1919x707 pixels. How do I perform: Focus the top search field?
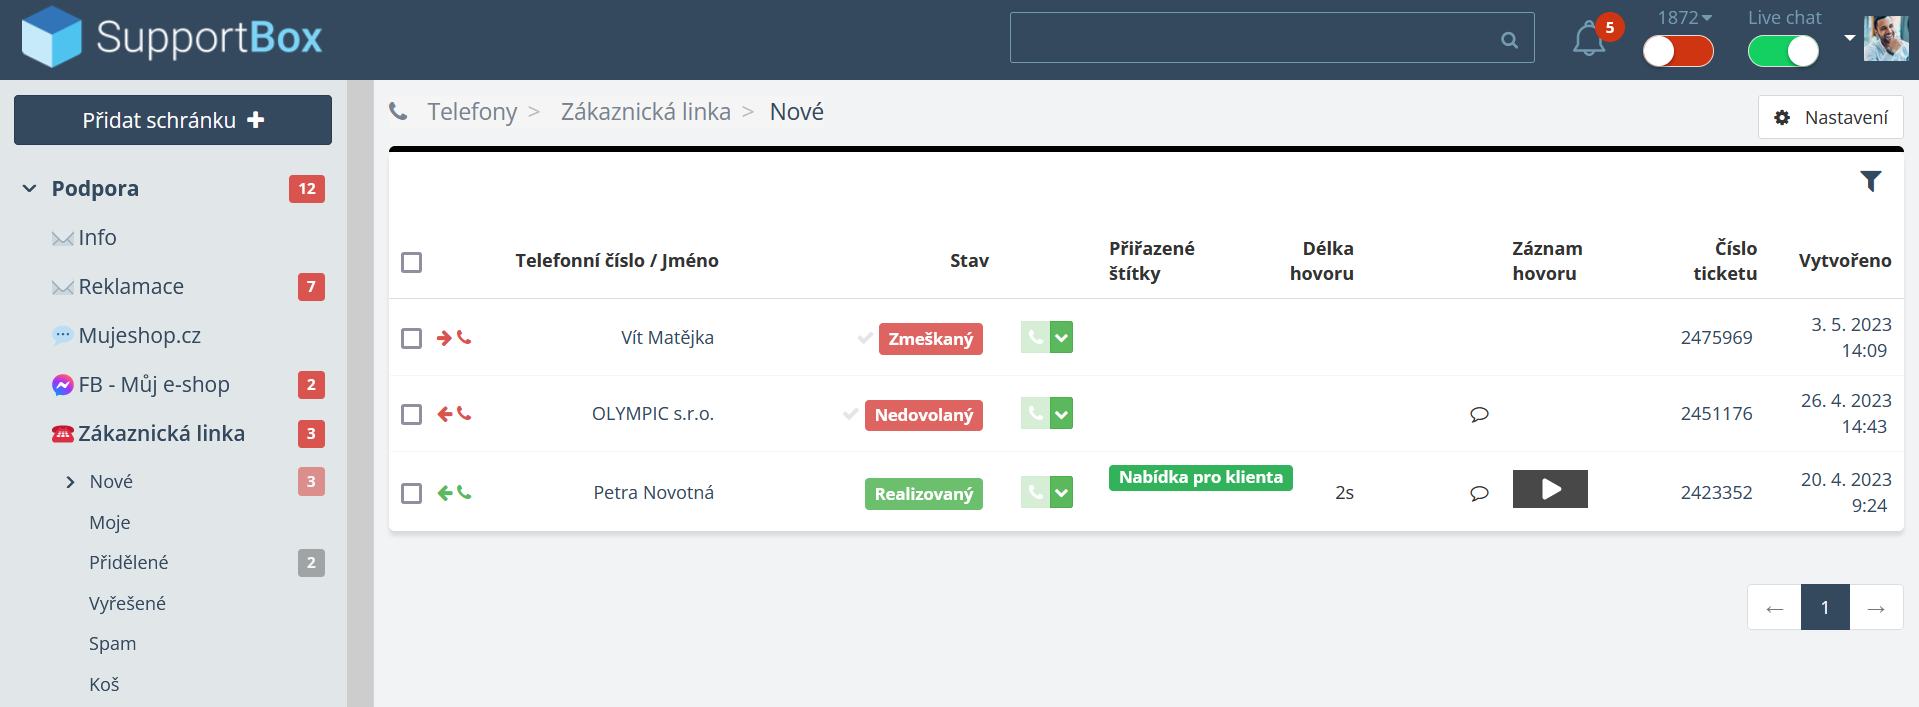click(1272, 38)
